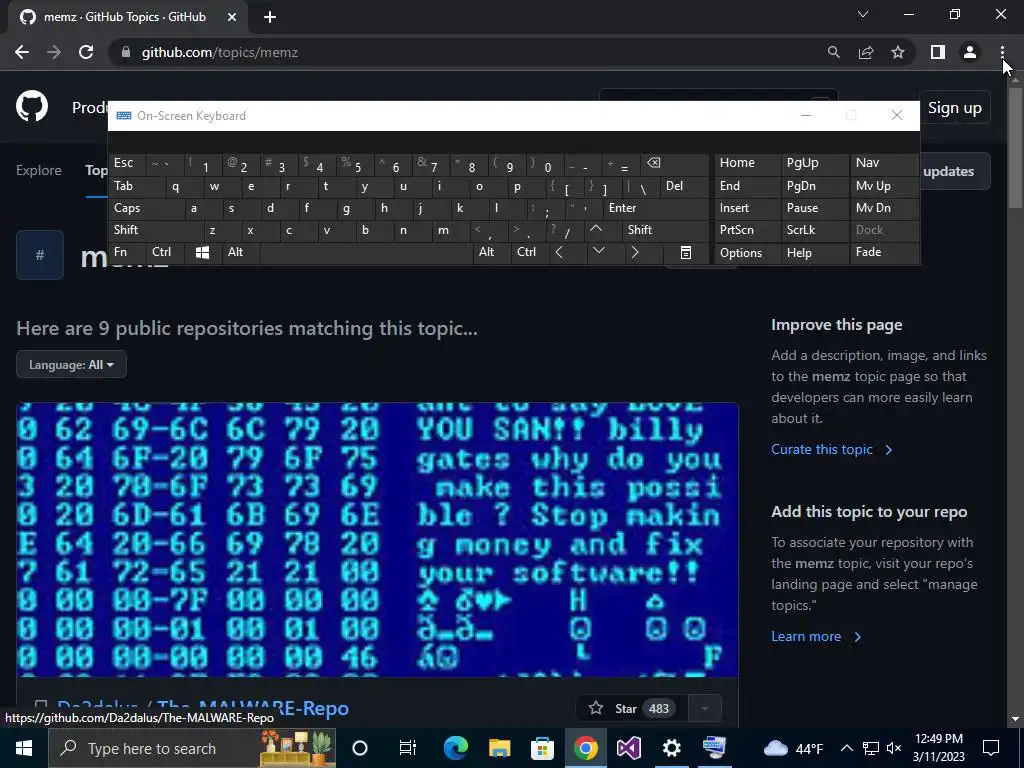The width and height of the screenshot is (1024, 768).
Task: Click the github.com/topics/memz address bar
Action: point(470,52)
